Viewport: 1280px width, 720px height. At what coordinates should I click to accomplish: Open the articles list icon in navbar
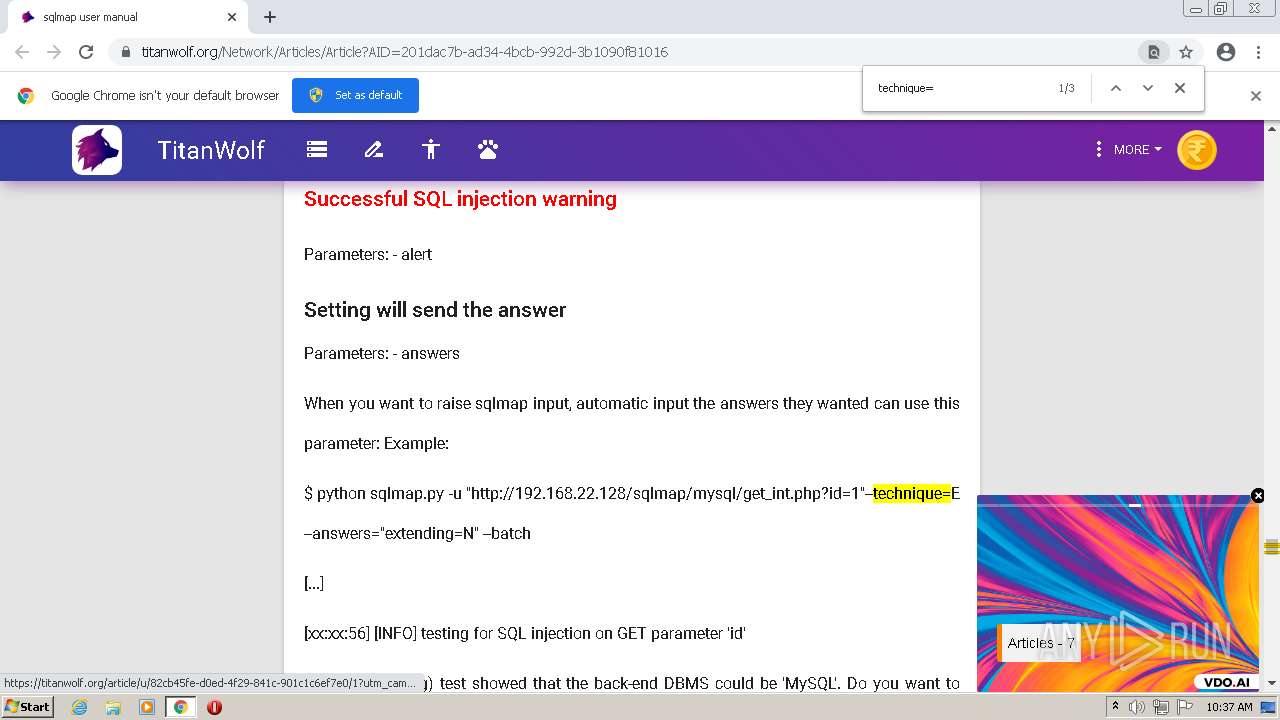[x=317, y=150]
